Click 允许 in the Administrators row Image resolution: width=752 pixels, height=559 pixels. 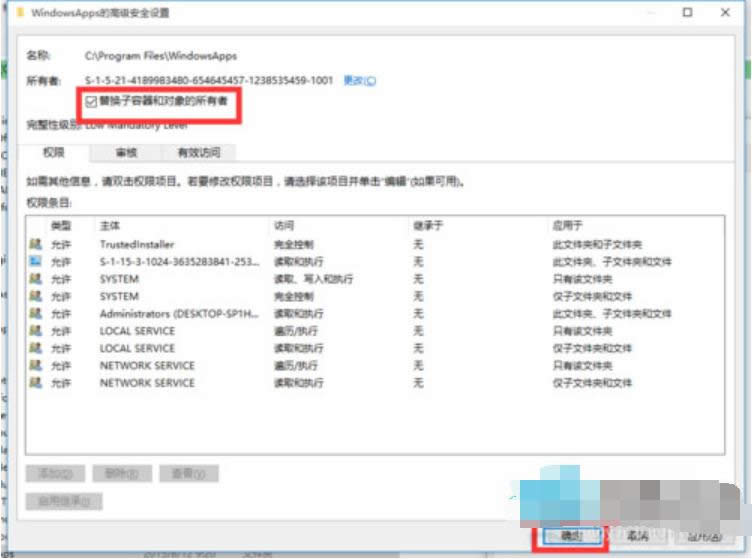tap(61, 314)
